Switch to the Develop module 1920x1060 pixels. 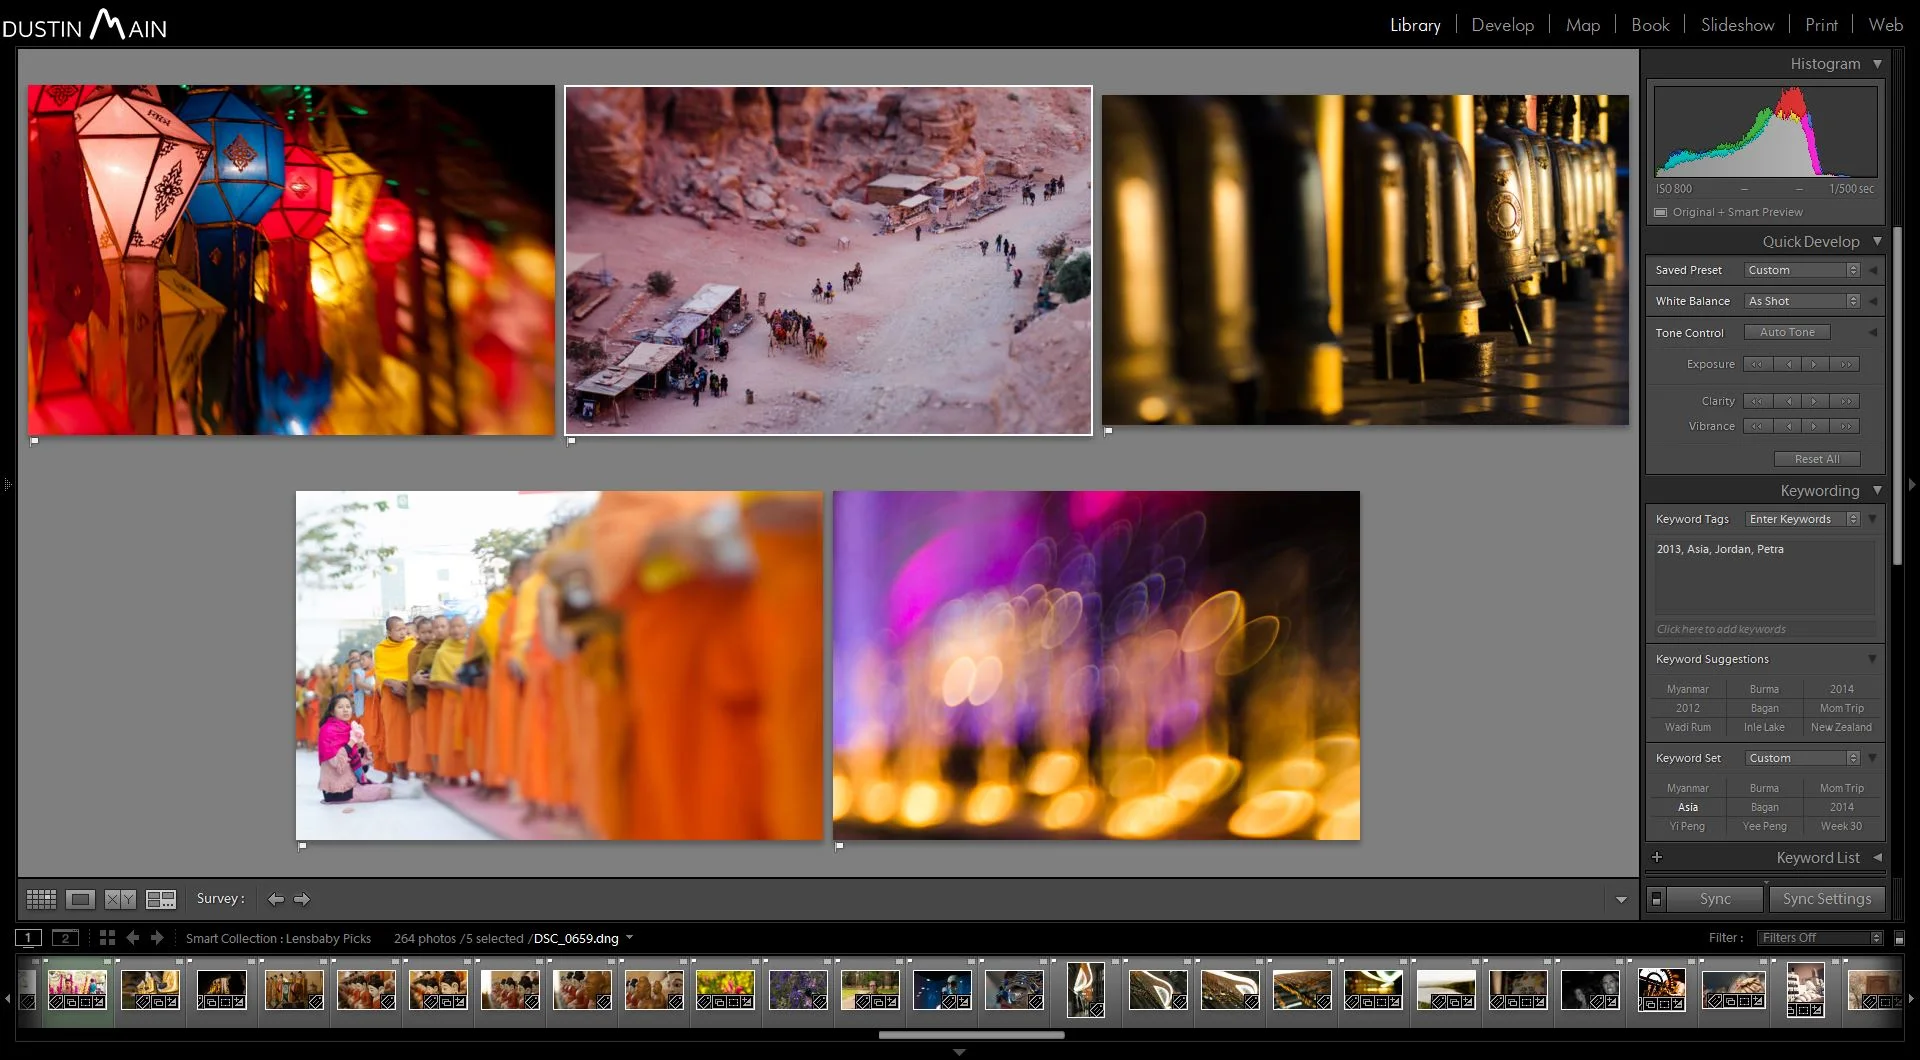1502,24
